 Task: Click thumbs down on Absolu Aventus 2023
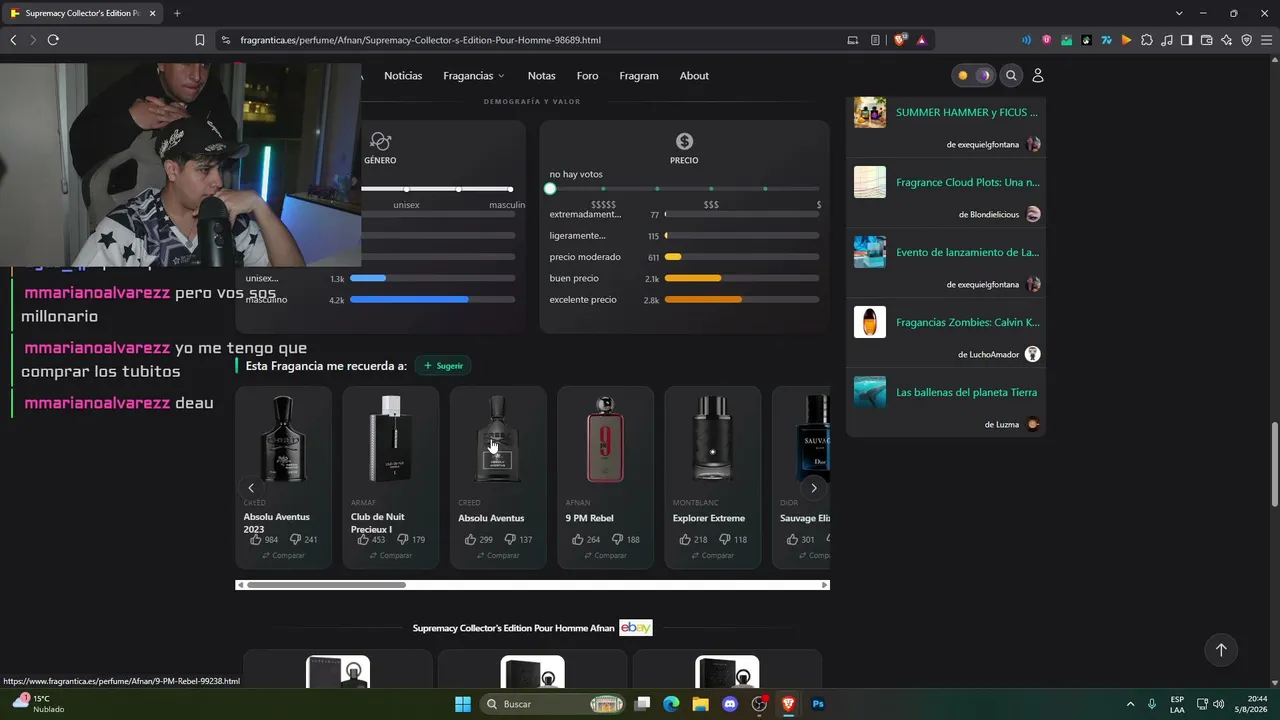pos(296,539)
